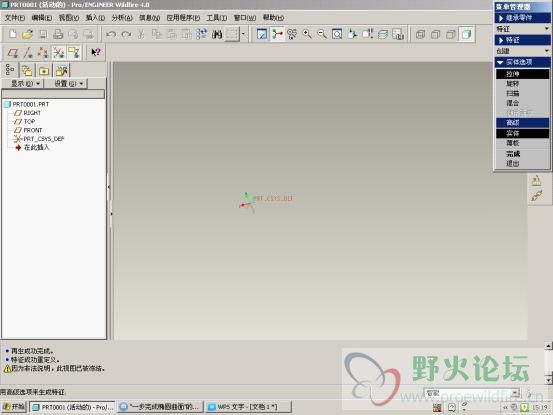This screenshot has height=415, width=553.
Task: Choose the 薄板 option
Action: pos(522,143)
